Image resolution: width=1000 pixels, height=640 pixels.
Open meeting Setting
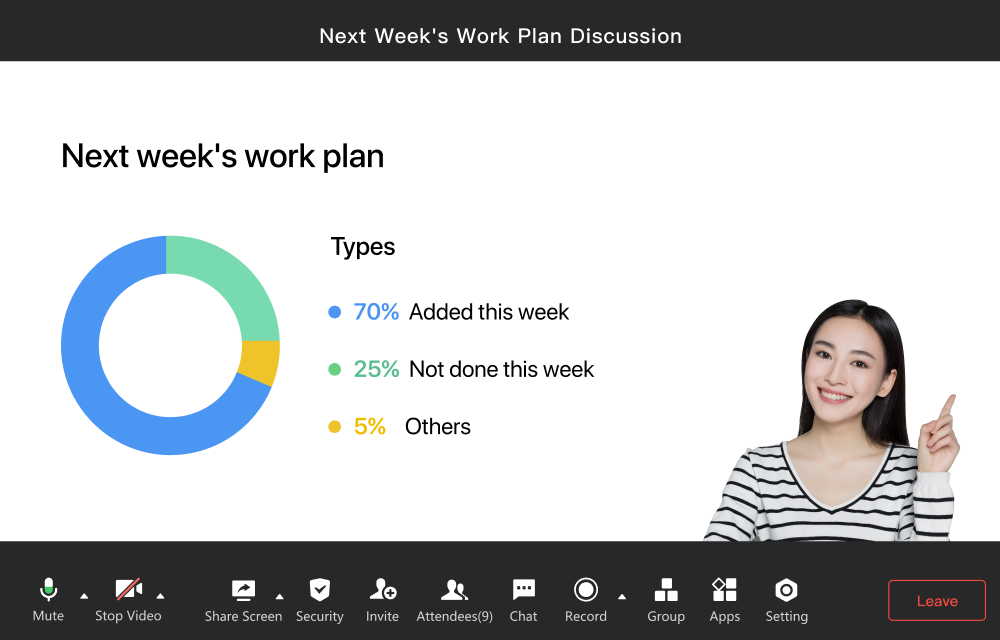point(786,600)
